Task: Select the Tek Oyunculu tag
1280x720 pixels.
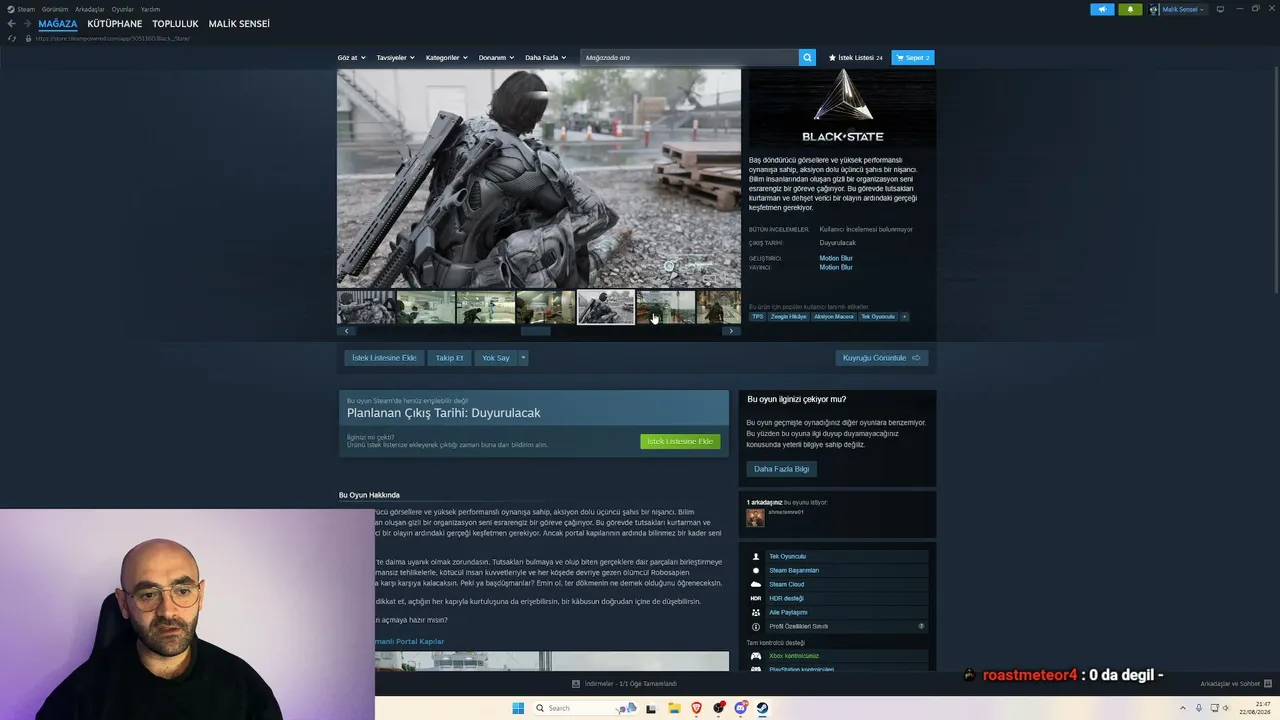Action: point(878,317)
